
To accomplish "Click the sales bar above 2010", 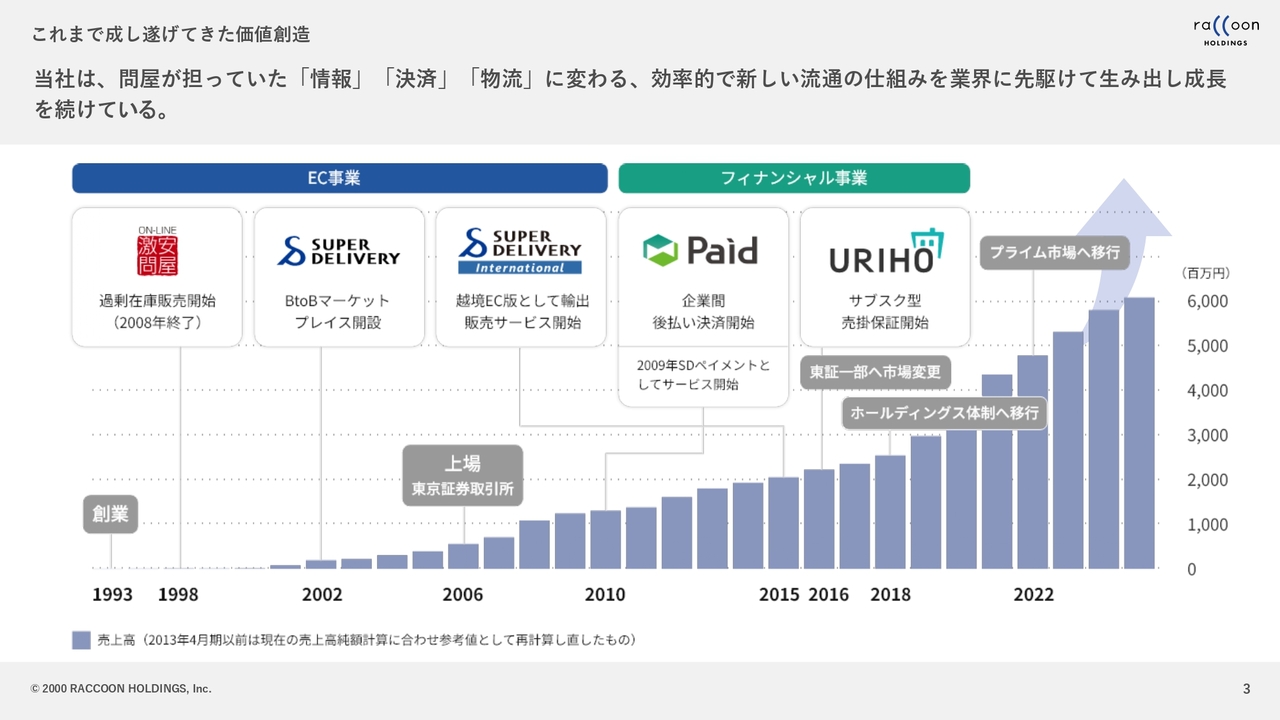I will pos(605,540).
